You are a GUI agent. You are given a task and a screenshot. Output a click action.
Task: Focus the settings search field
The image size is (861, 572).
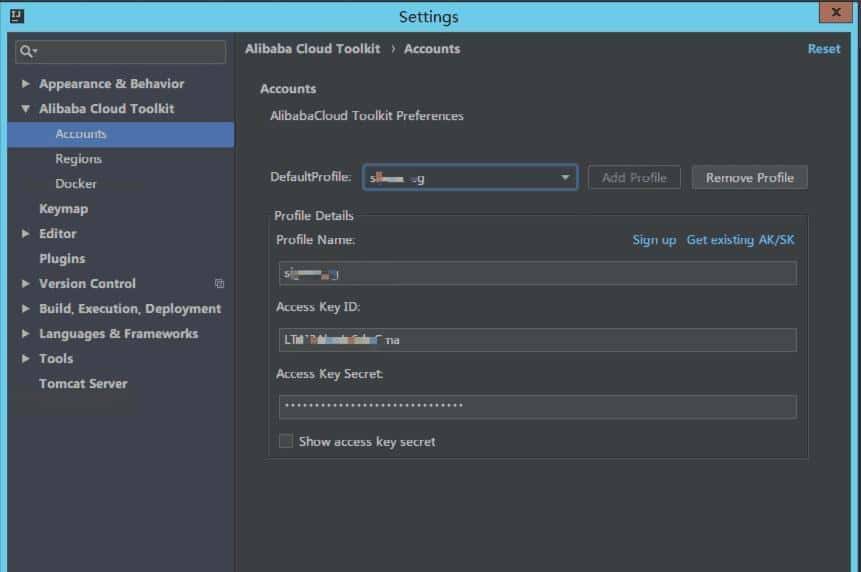click(x=120, y=52)
